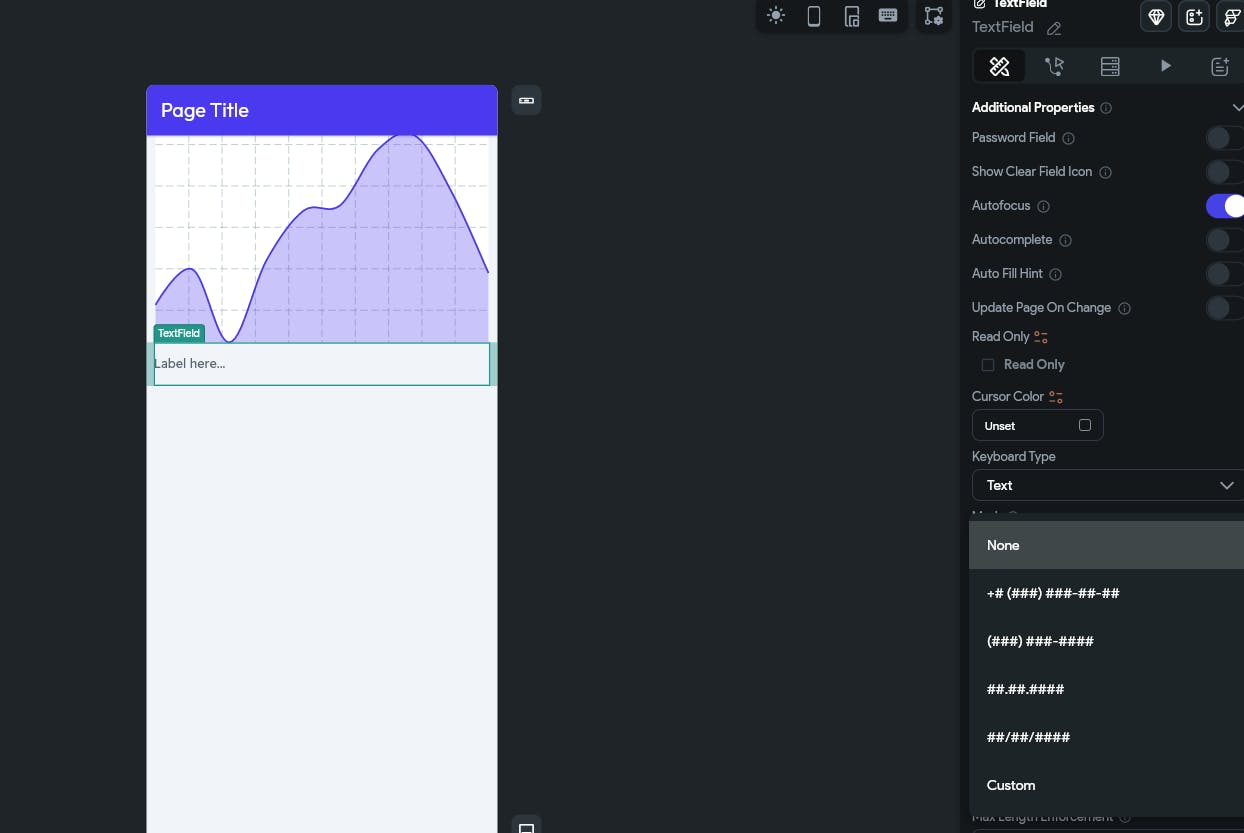The image size is (1244, 833).
Task: Open the Animations play tab
Action: [x=1165, y=66]
